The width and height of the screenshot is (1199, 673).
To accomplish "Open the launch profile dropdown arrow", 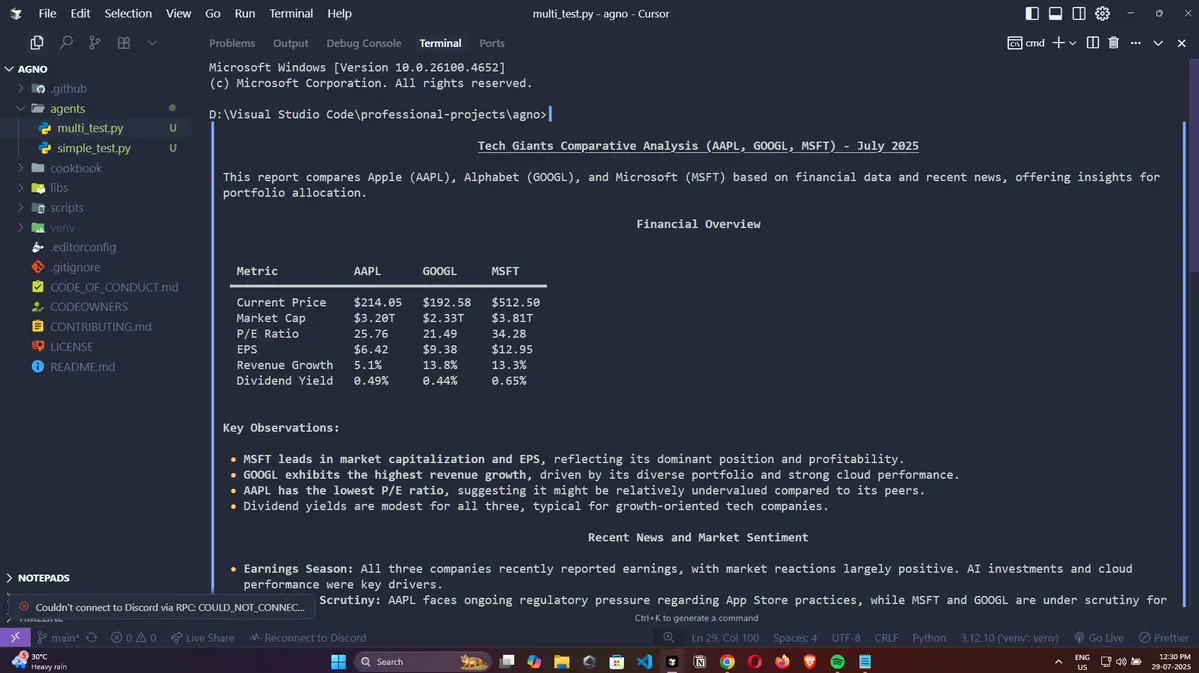I will [1073, 44].
